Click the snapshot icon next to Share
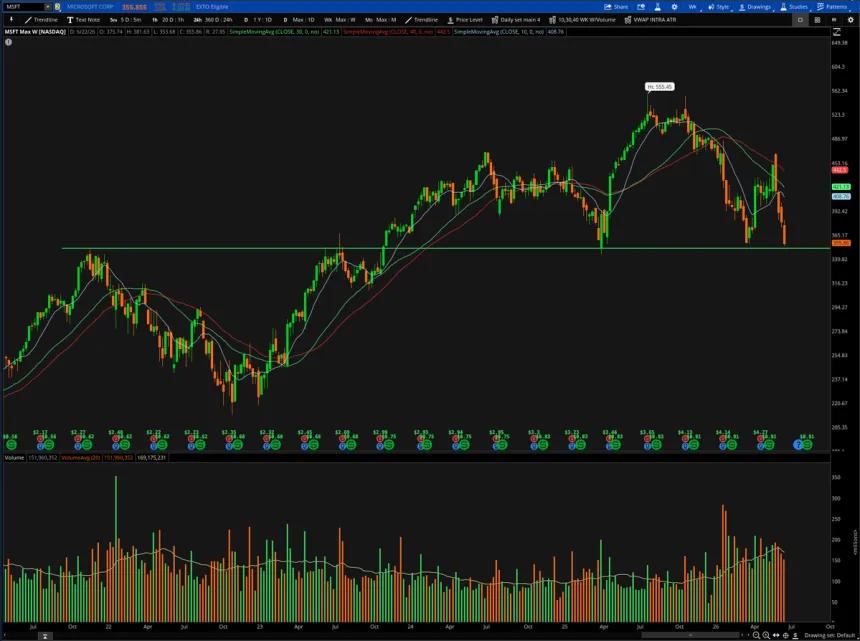The image size is (860, 641). 641,7
